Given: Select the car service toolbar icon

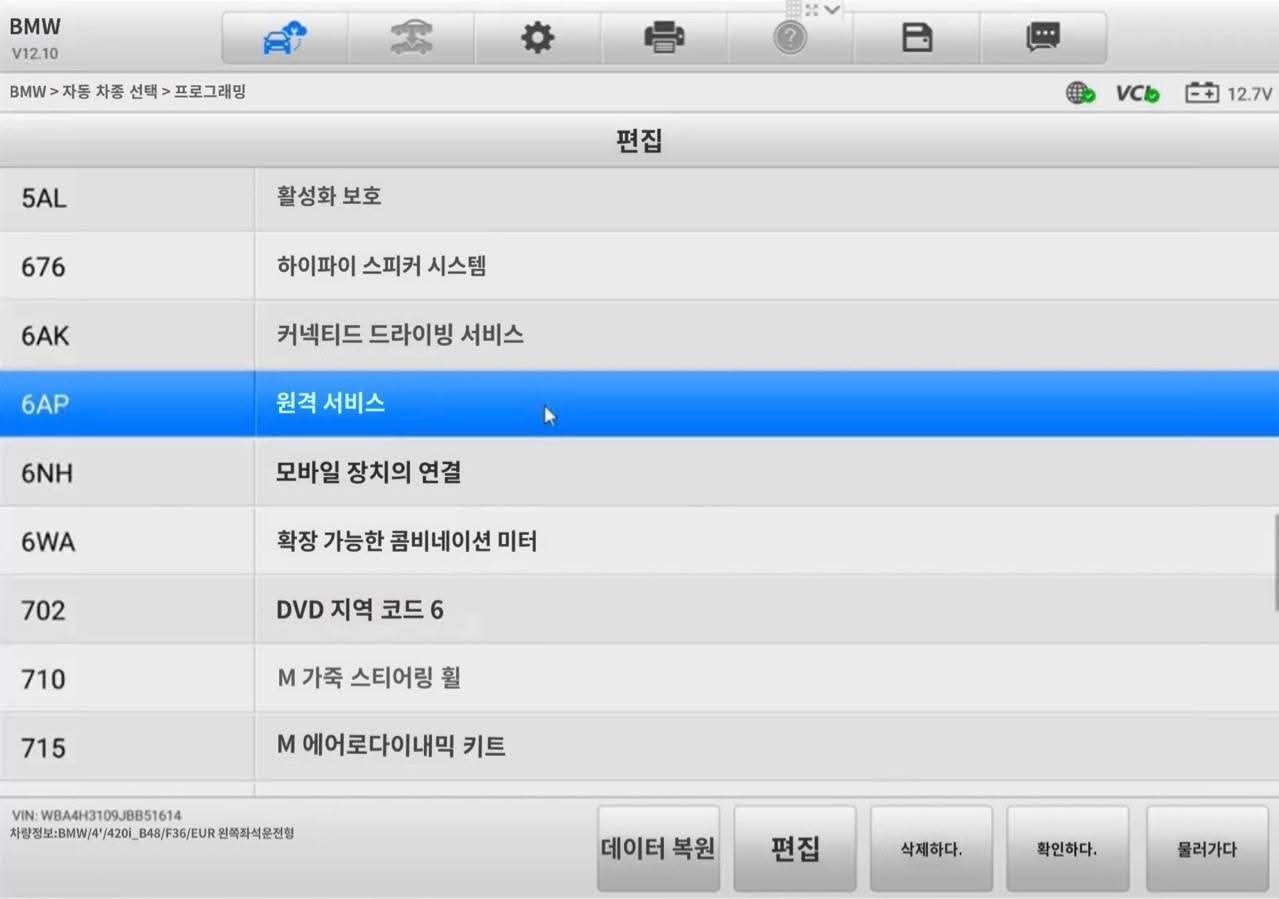Looking at the screenshot, I should 411,38.
